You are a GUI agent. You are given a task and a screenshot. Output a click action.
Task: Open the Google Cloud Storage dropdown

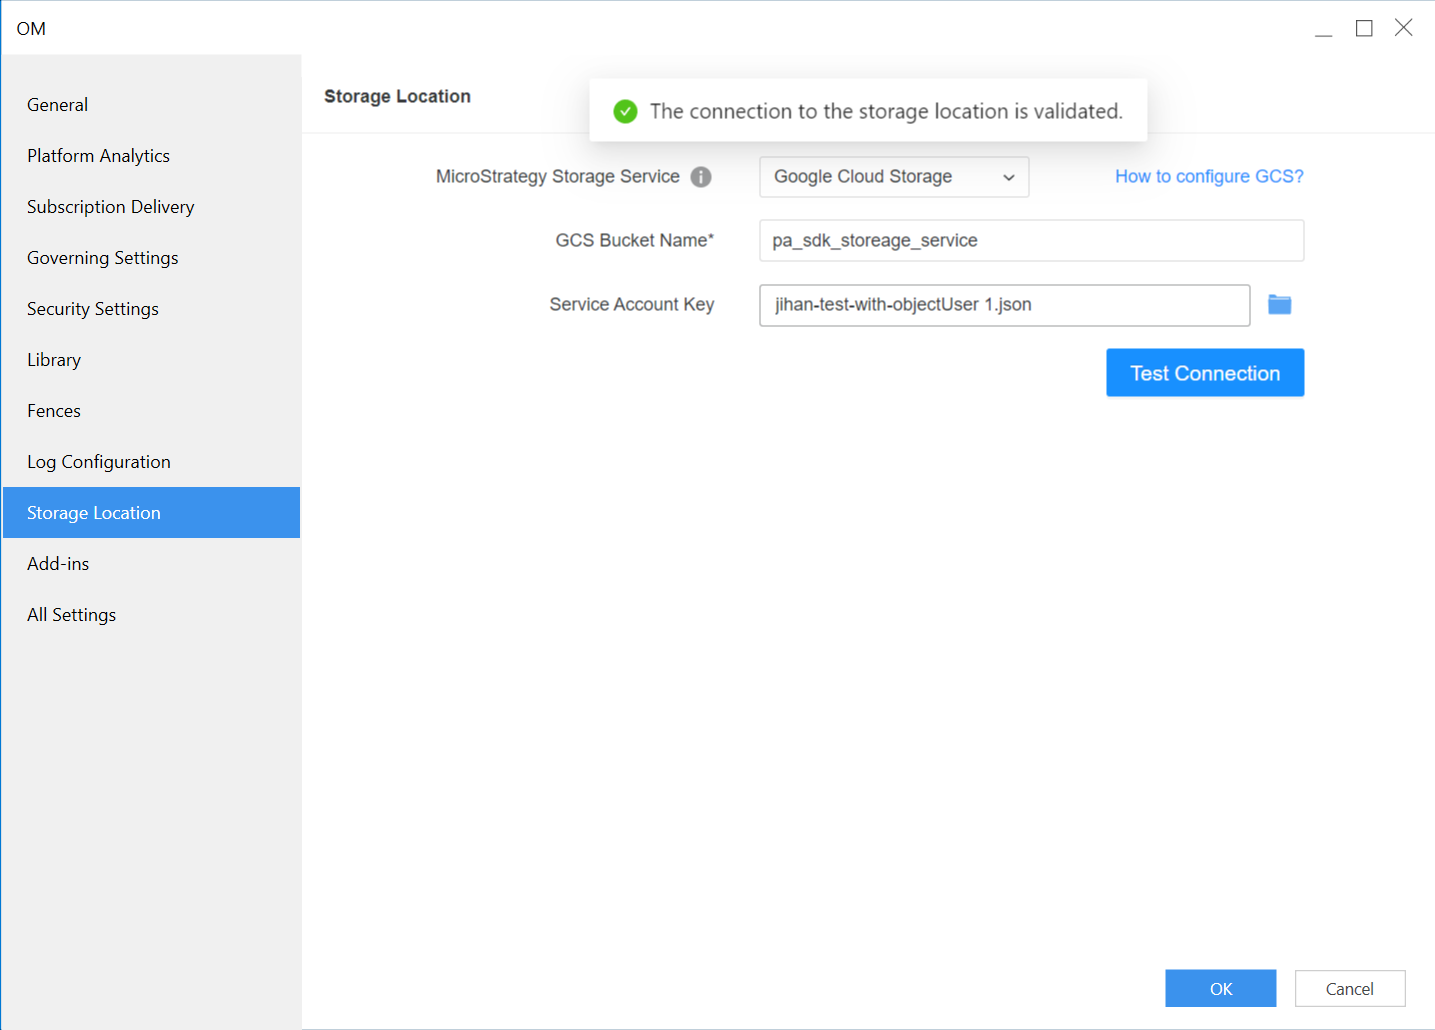[x=893, y=177]
